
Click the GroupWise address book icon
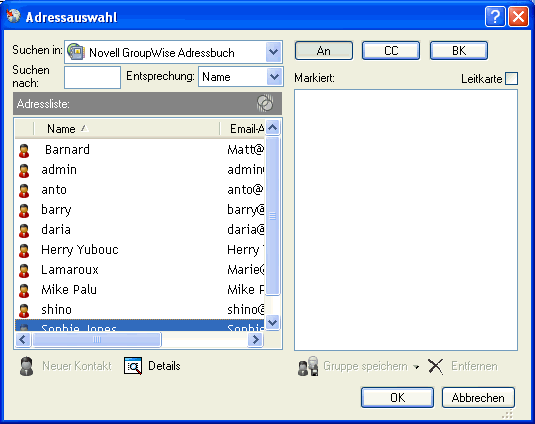[x=76, y=52]
